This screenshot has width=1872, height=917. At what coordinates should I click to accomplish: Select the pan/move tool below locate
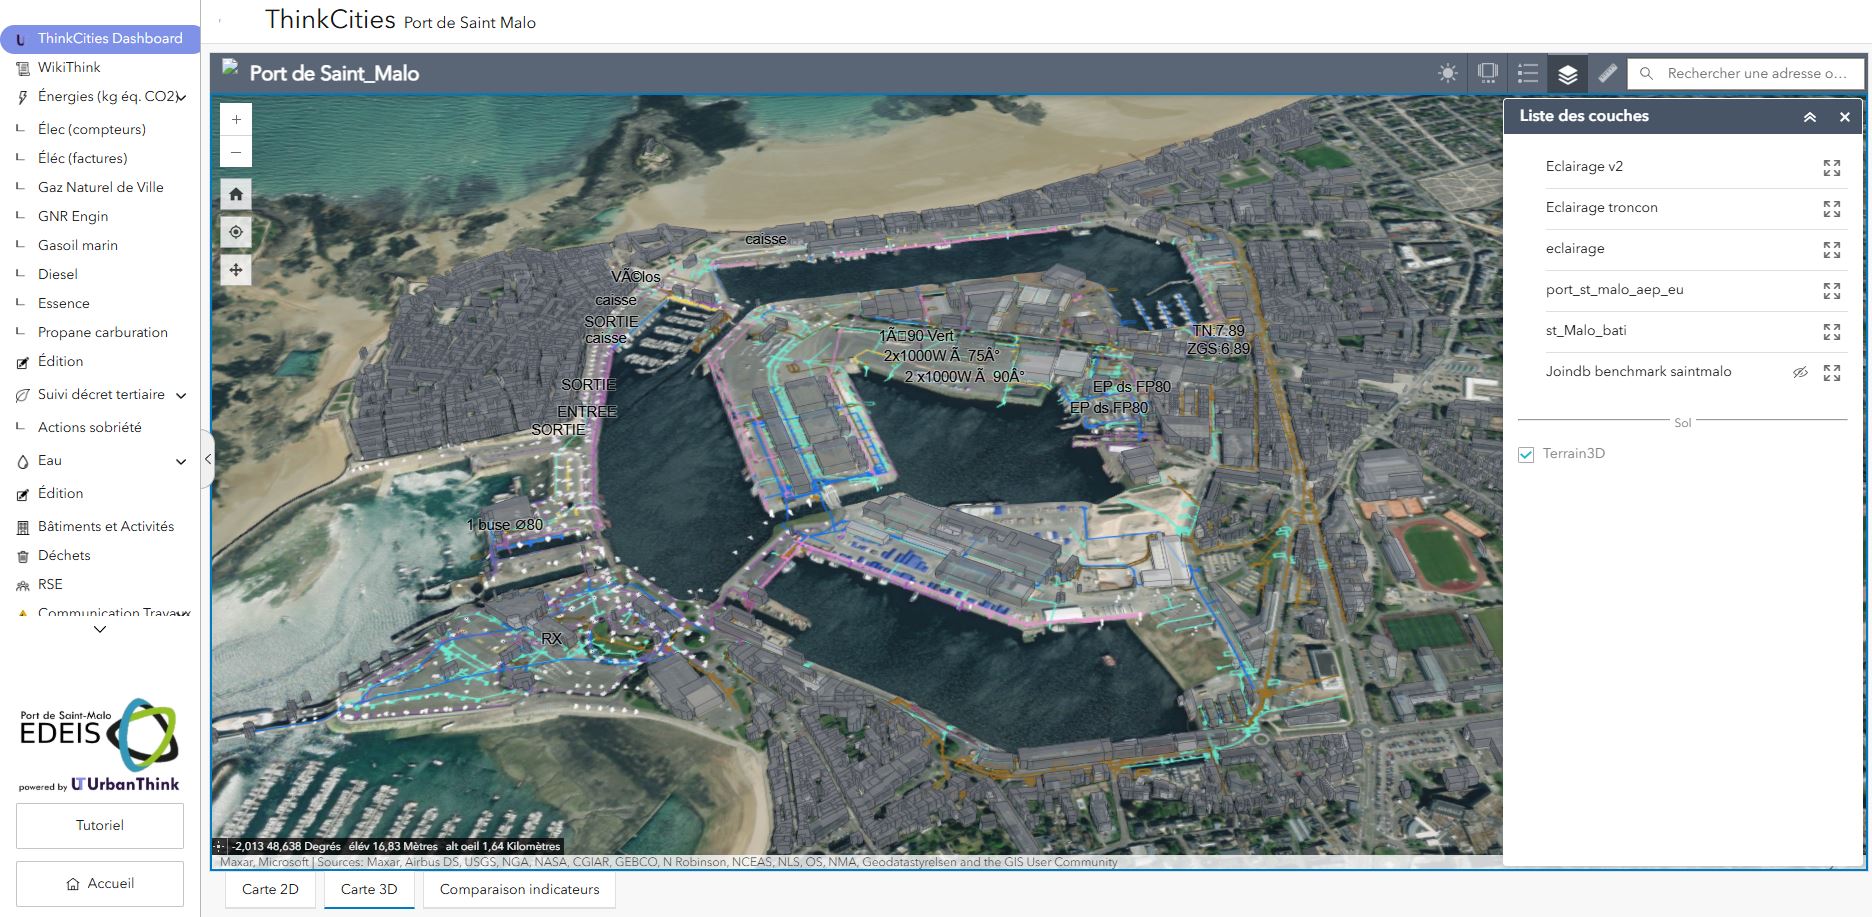pyautogui.click(x=236, y=269)
